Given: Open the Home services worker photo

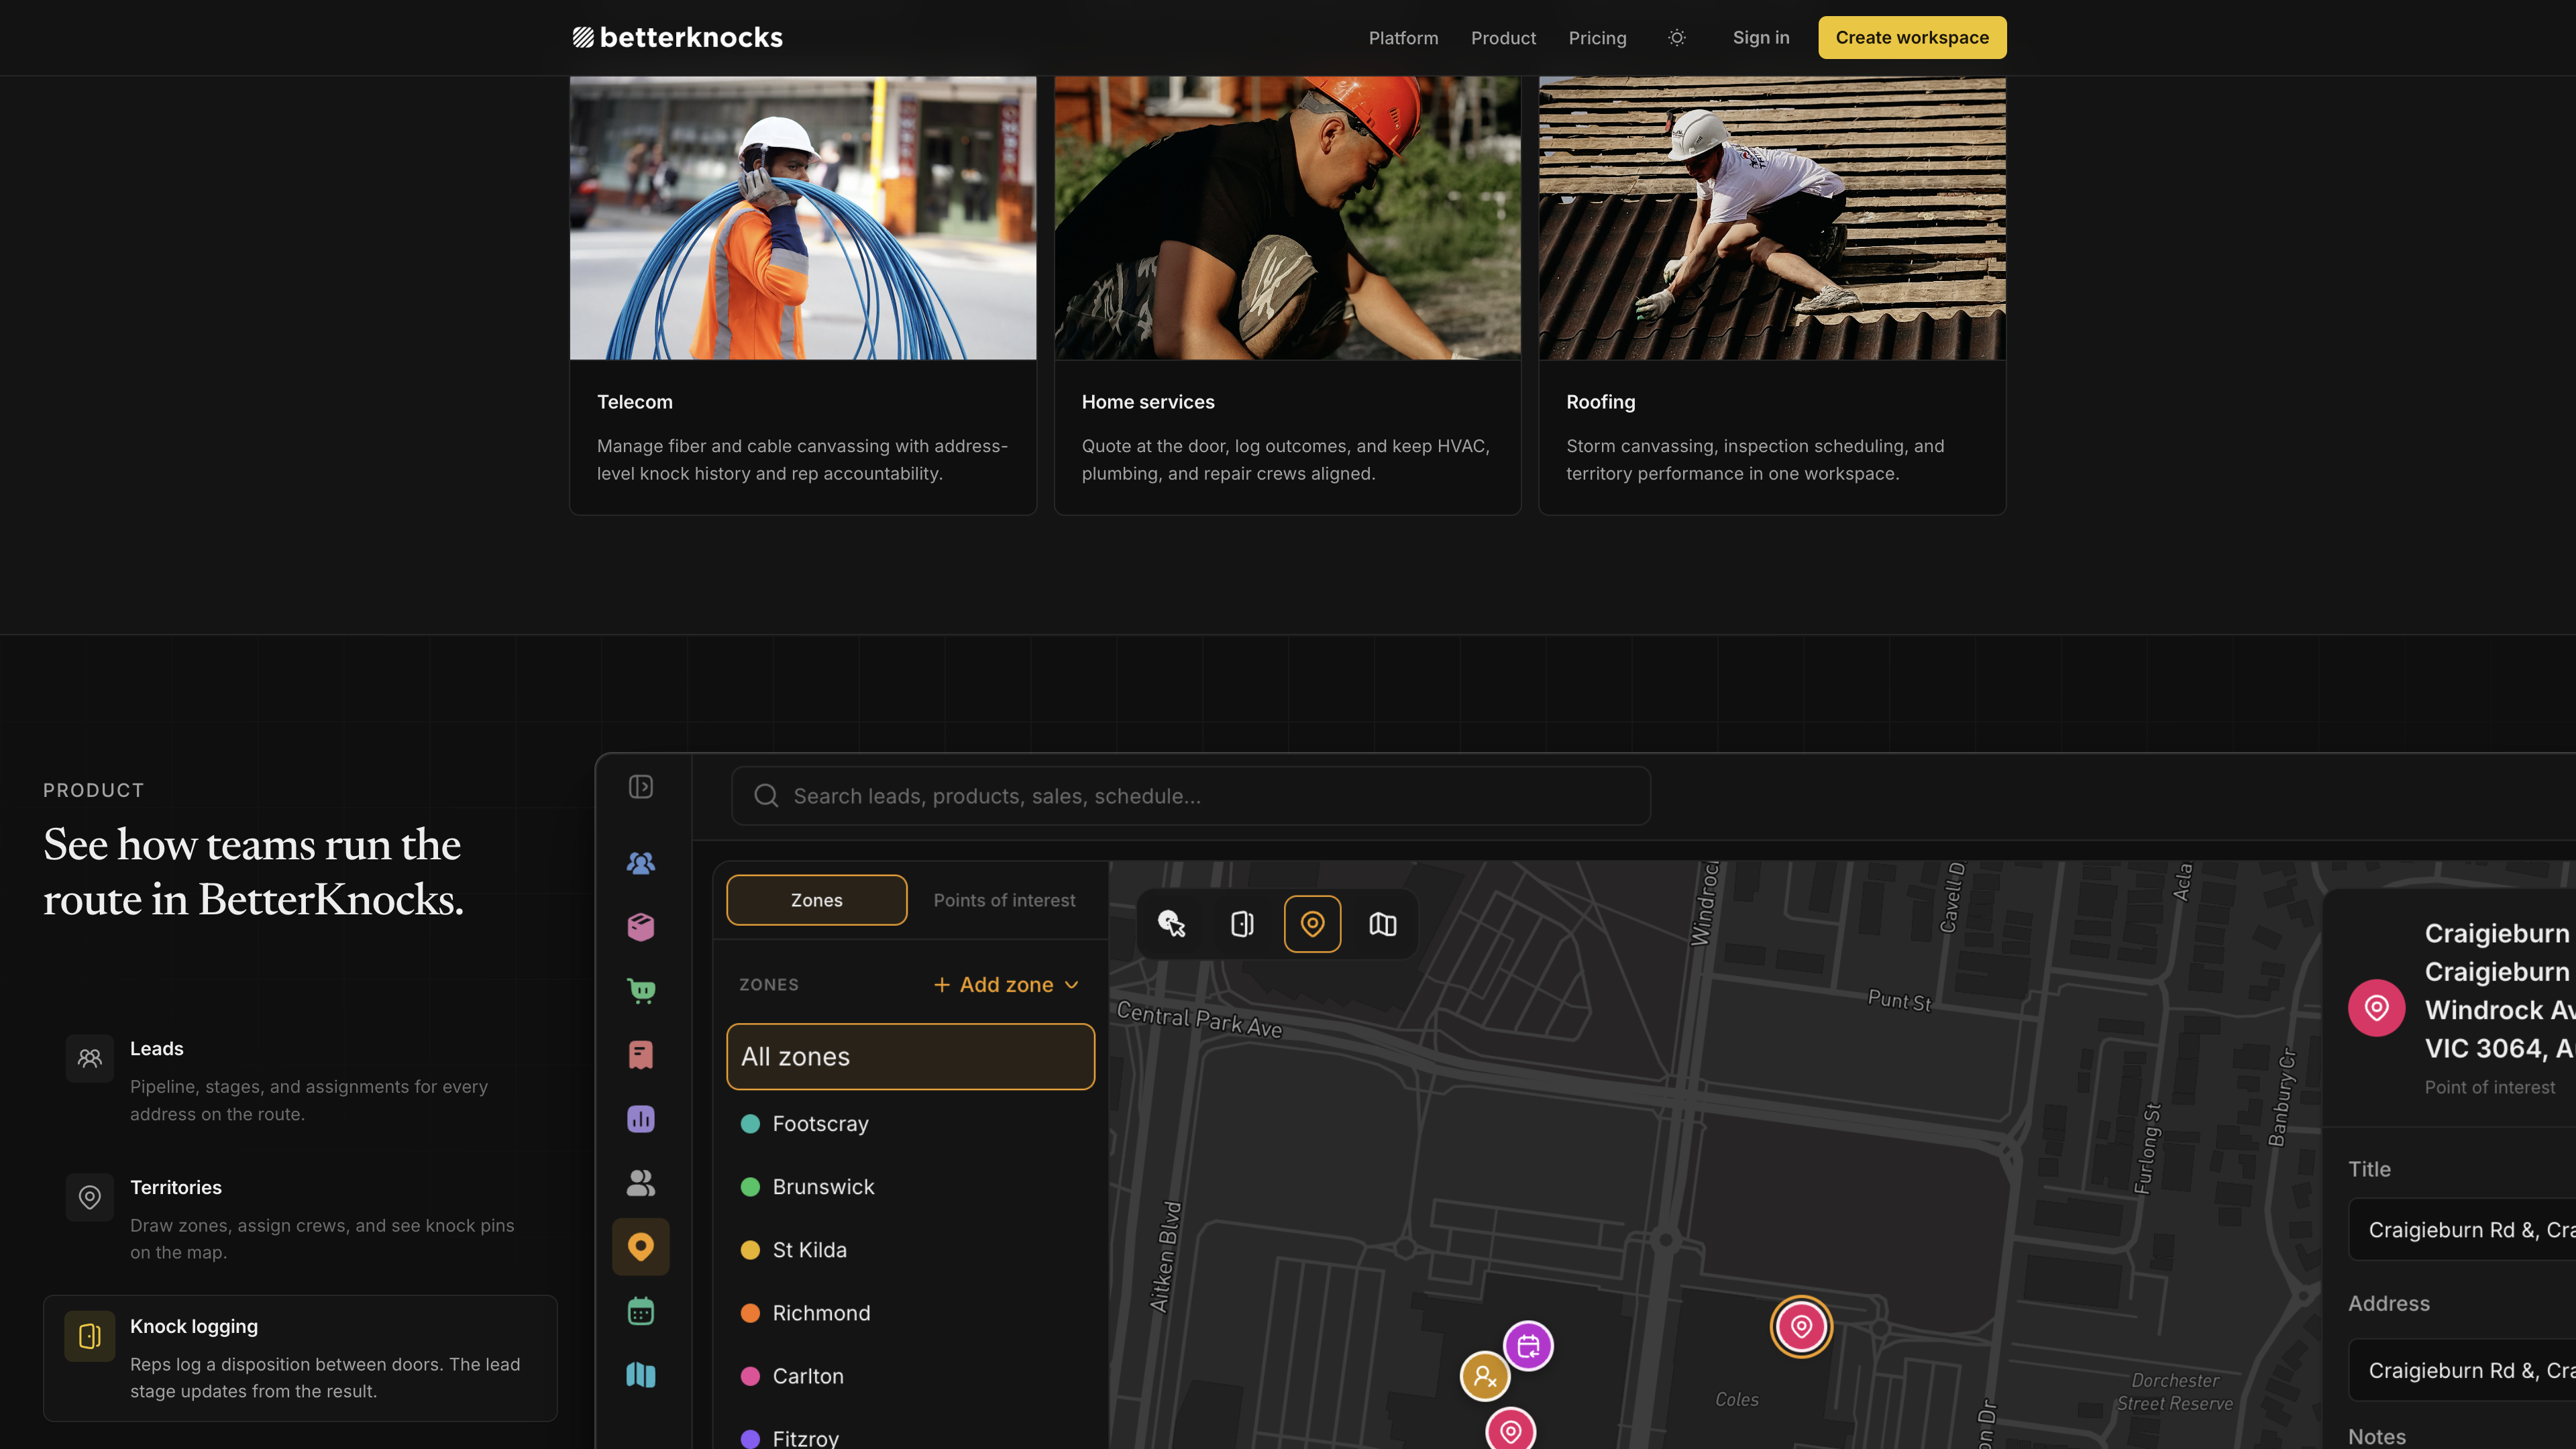Looking at the screenshot, I should pyautogui.click(x=1287, y=218).
